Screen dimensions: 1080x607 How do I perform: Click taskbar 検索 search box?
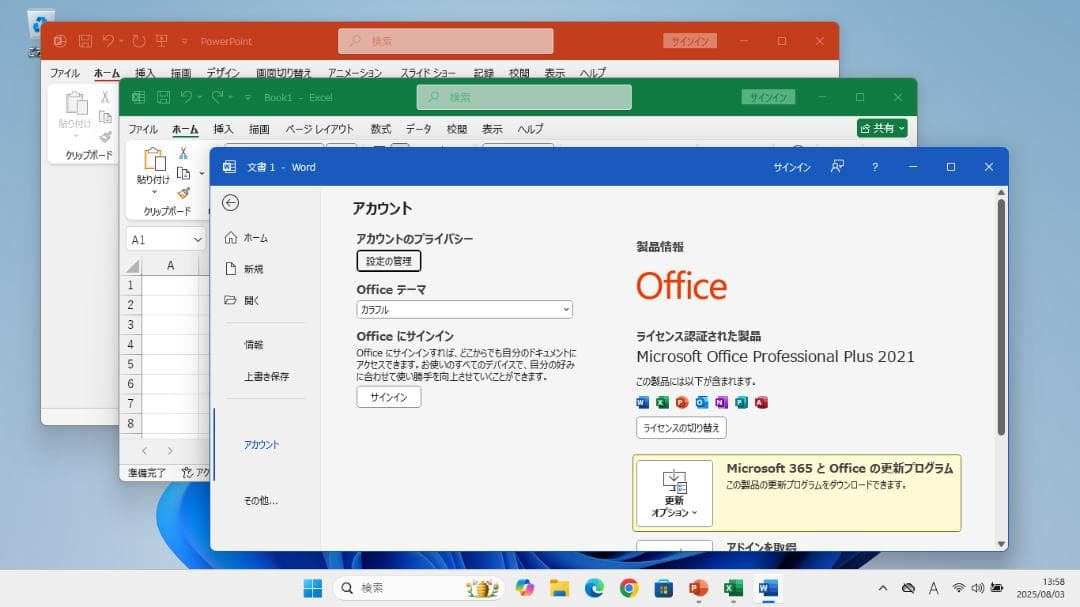pyautogui.click(x=418, y=588)
